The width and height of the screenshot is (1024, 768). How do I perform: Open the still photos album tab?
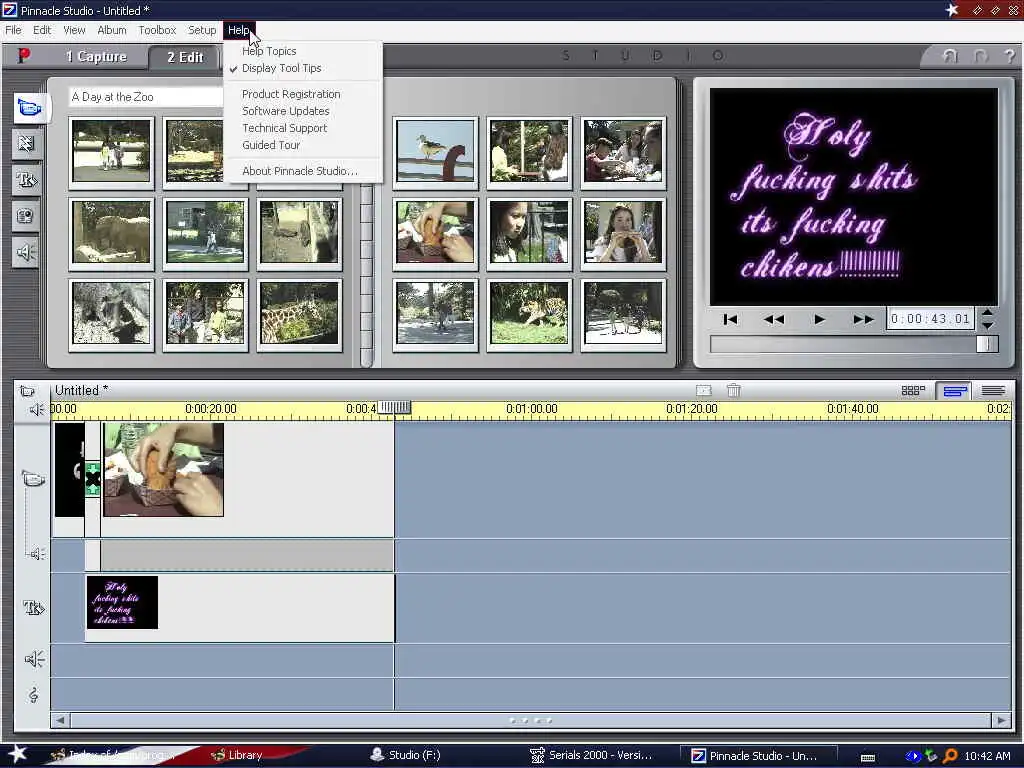27,216
